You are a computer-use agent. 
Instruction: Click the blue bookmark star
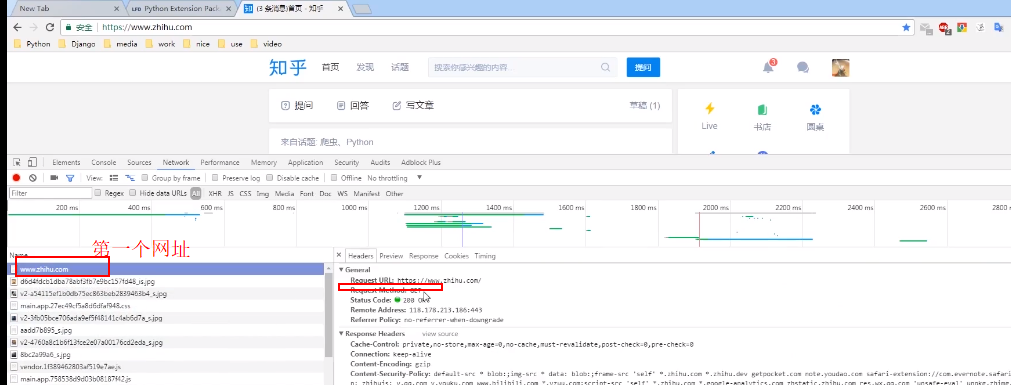pyautogui.click(x=906, y=28)
